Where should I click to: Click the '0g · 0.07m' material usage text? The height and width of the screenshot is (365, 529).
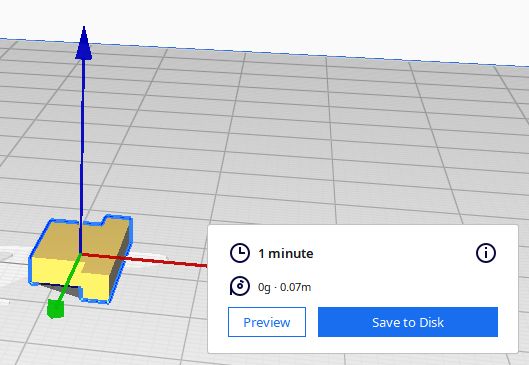pyautogui.click(x=284, y=287)
